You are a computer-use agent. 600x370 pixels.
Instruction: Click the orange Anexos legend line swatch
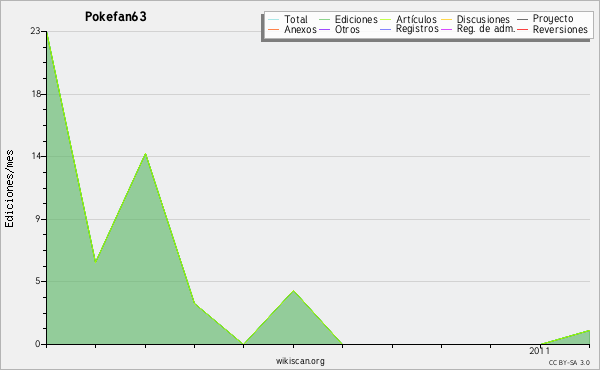pos(274,29)
